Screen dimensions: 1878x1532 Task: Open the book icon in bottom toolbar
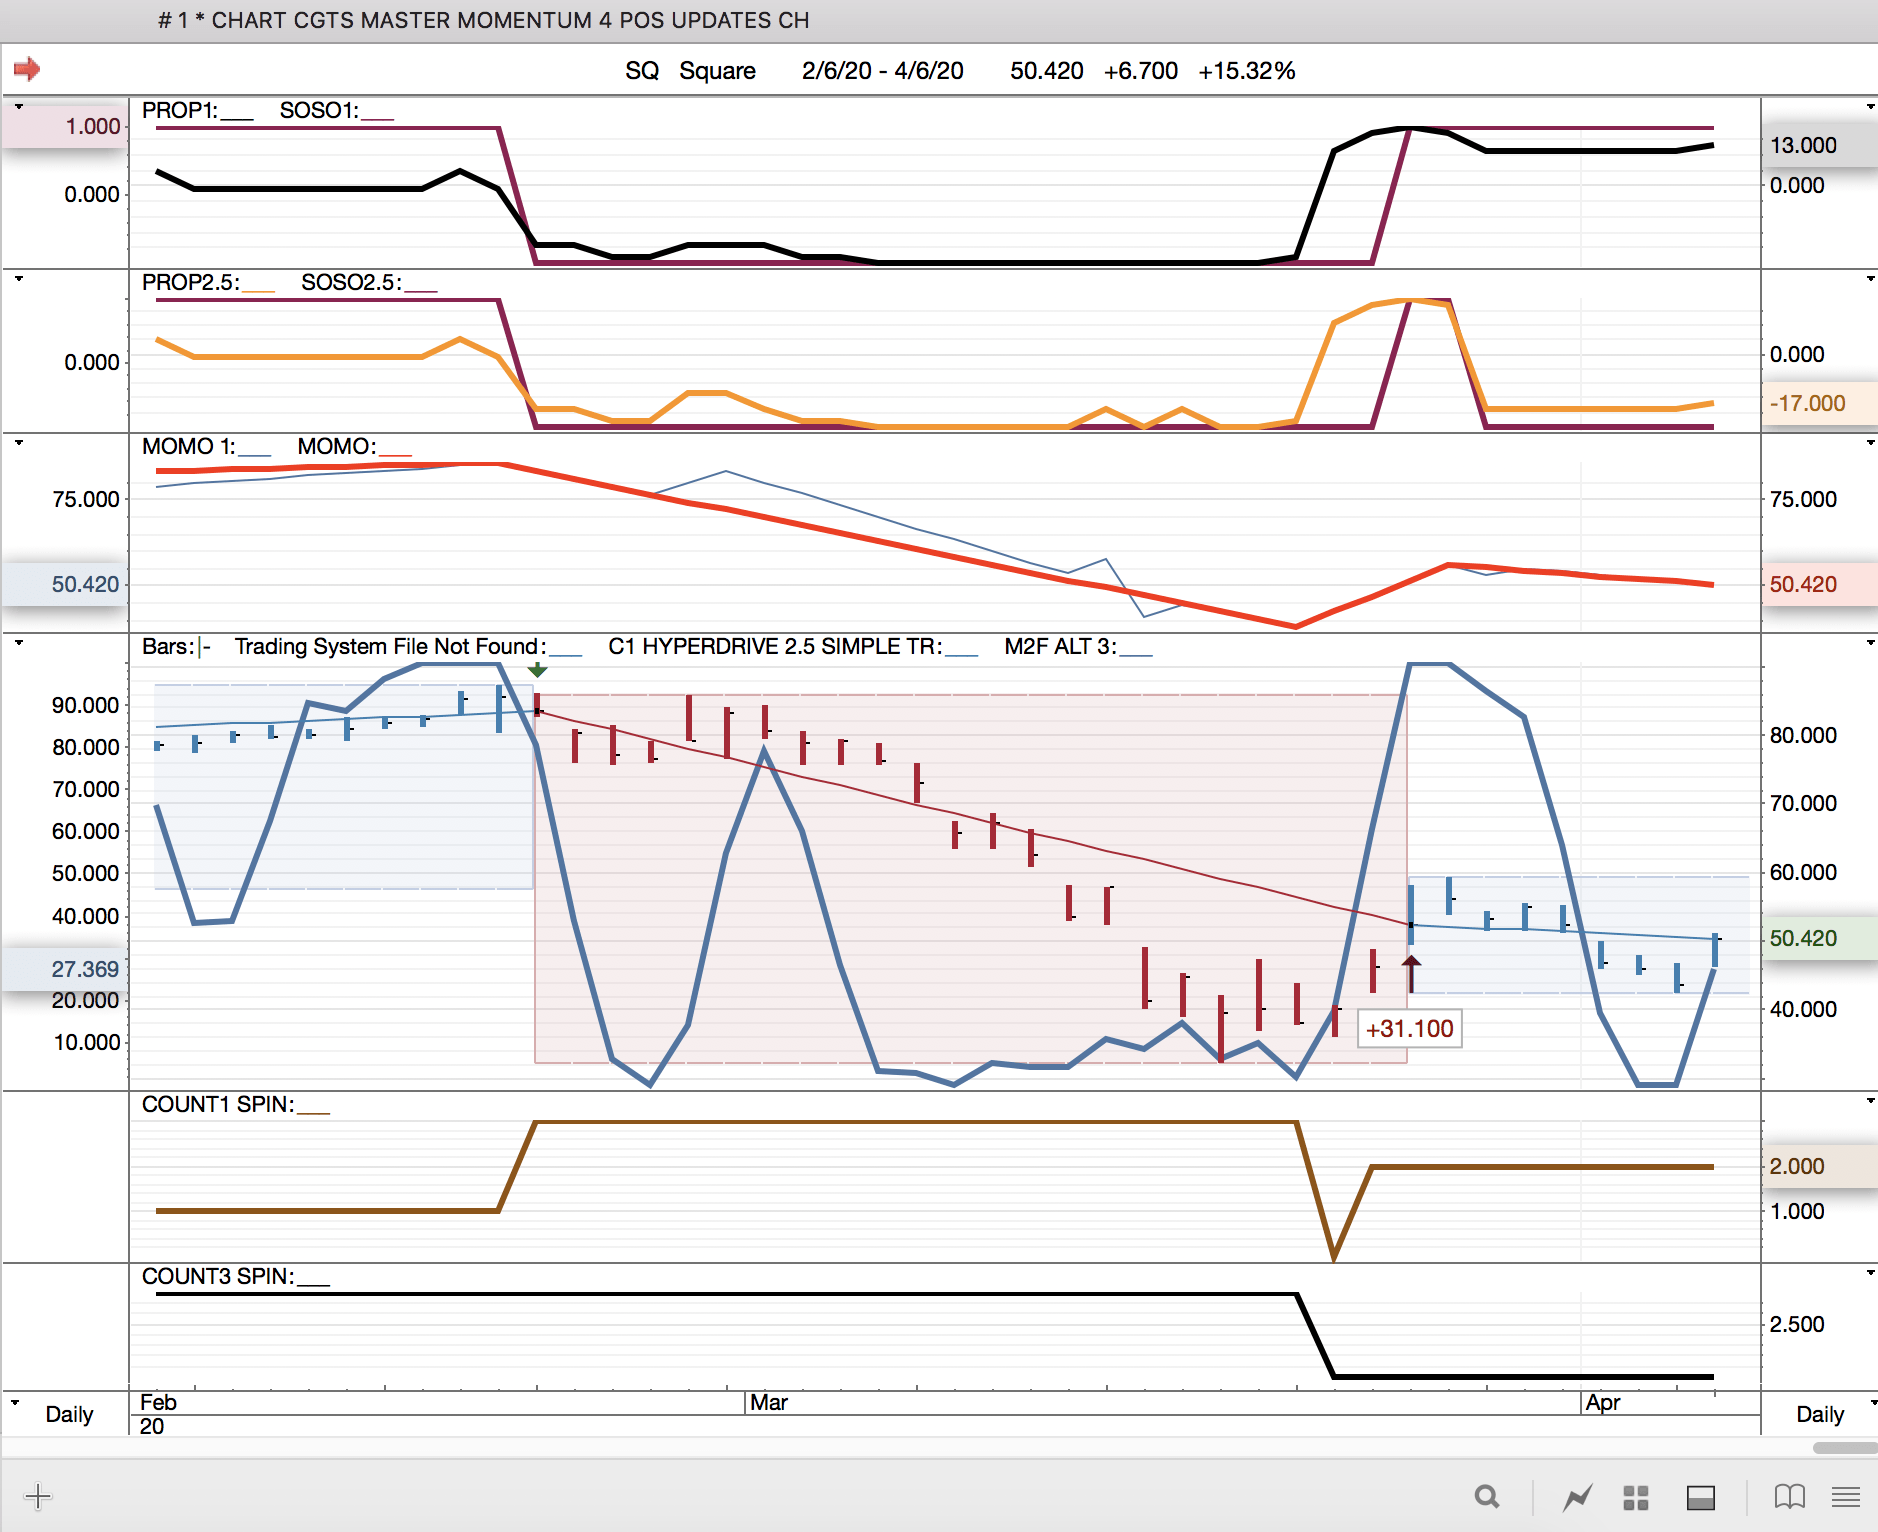pos(1789,1496)
